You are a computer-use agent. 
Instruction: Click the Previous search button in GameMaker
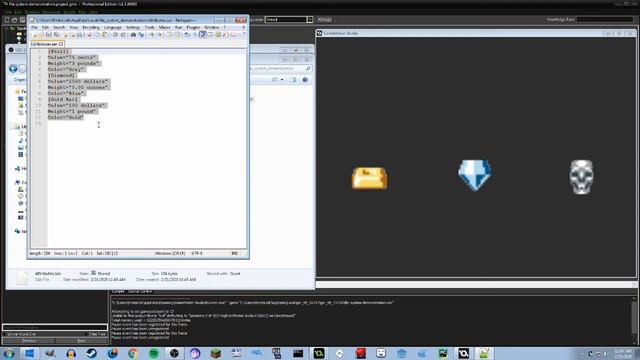[x=29, y=341]
